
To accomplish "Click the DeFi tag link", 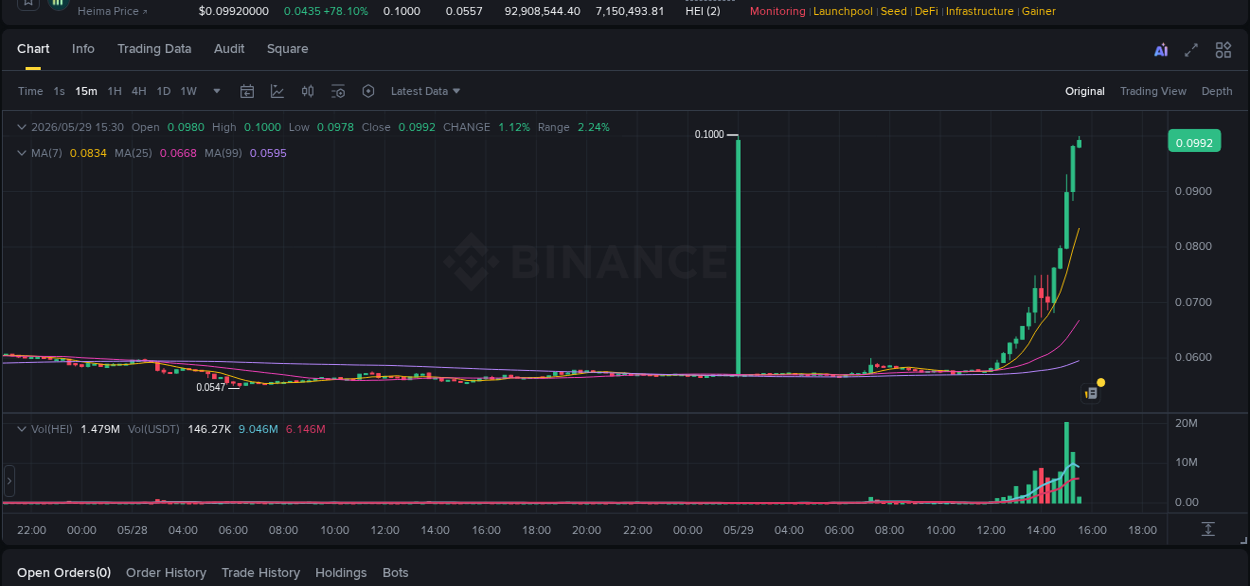I will point(926,11).
